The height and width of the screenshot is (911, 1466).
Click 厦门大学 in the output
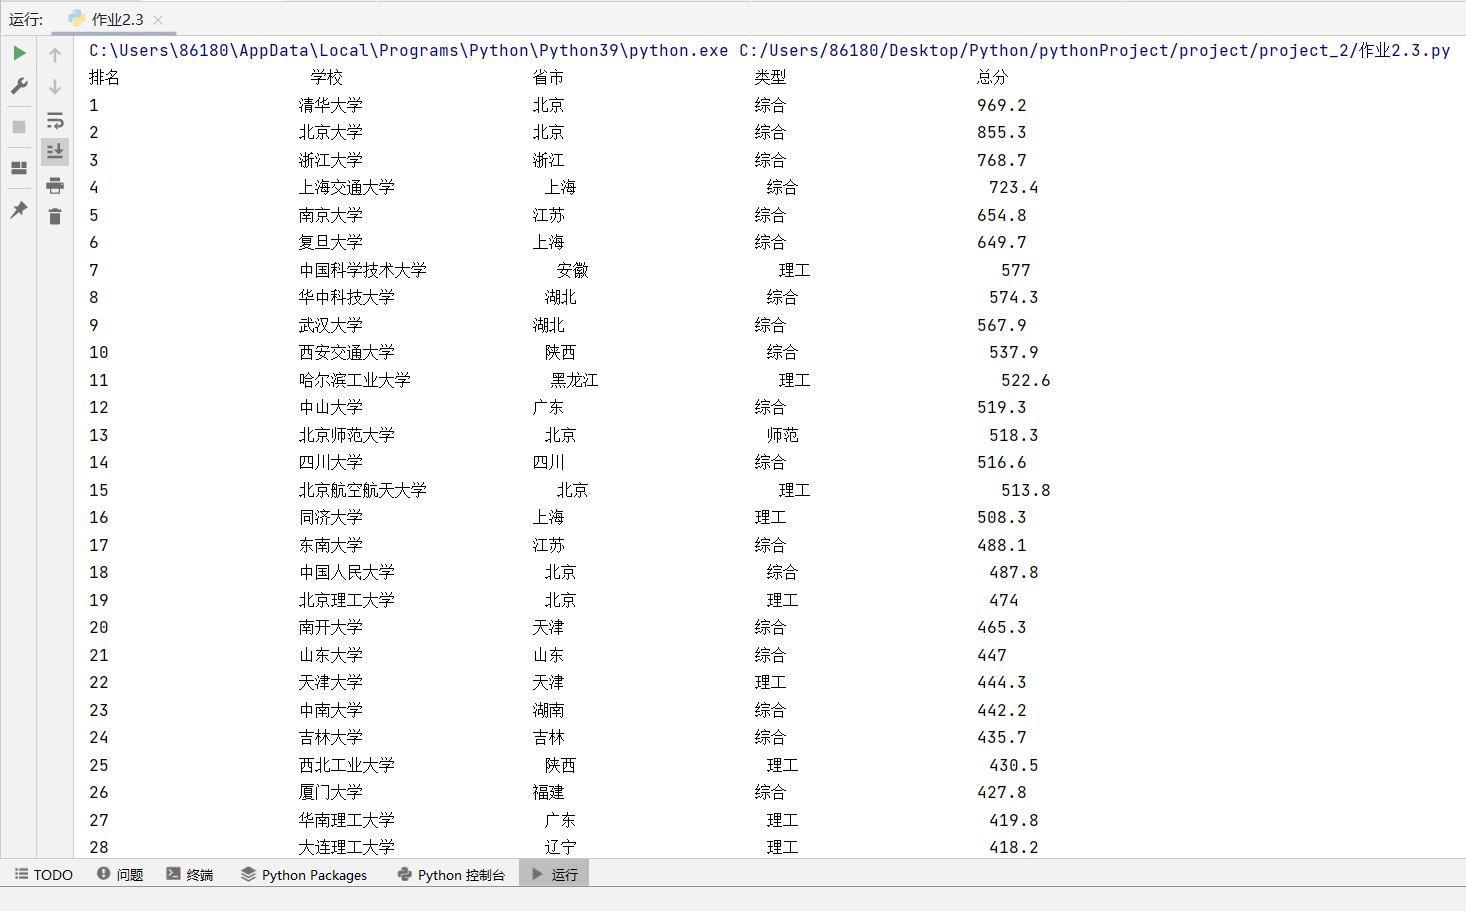(330, 792)
